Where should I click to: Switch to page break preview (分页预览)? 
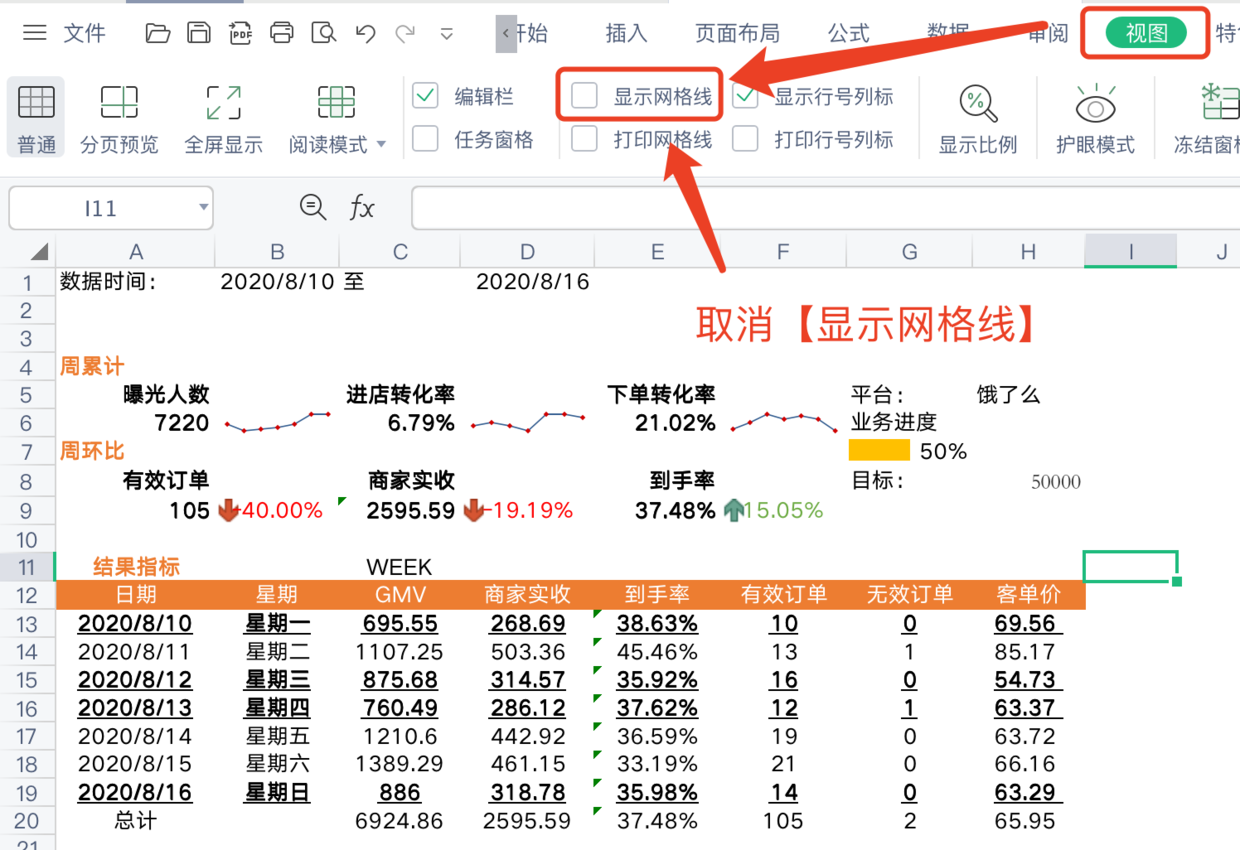point(119,118)
